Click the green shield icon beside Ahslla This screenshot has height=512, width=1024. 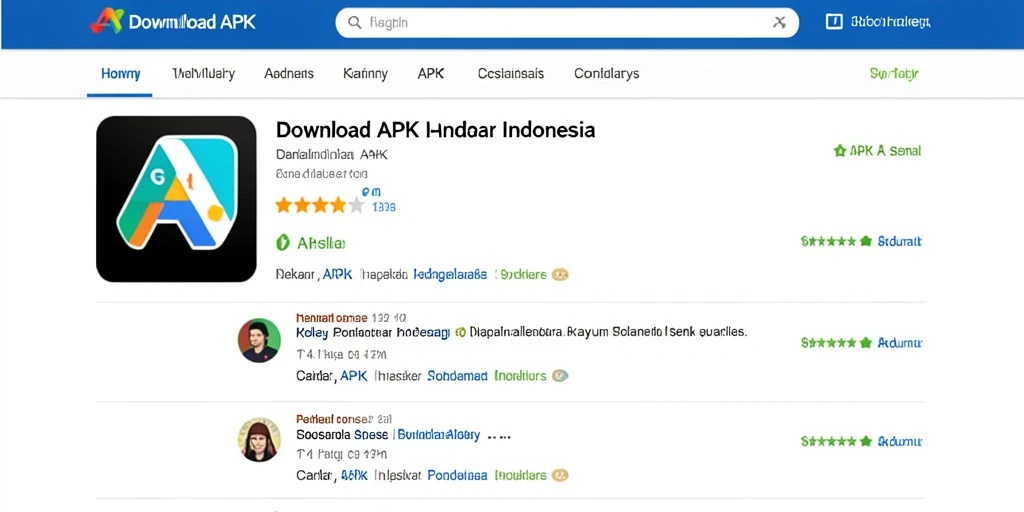[x=282, y=244]
